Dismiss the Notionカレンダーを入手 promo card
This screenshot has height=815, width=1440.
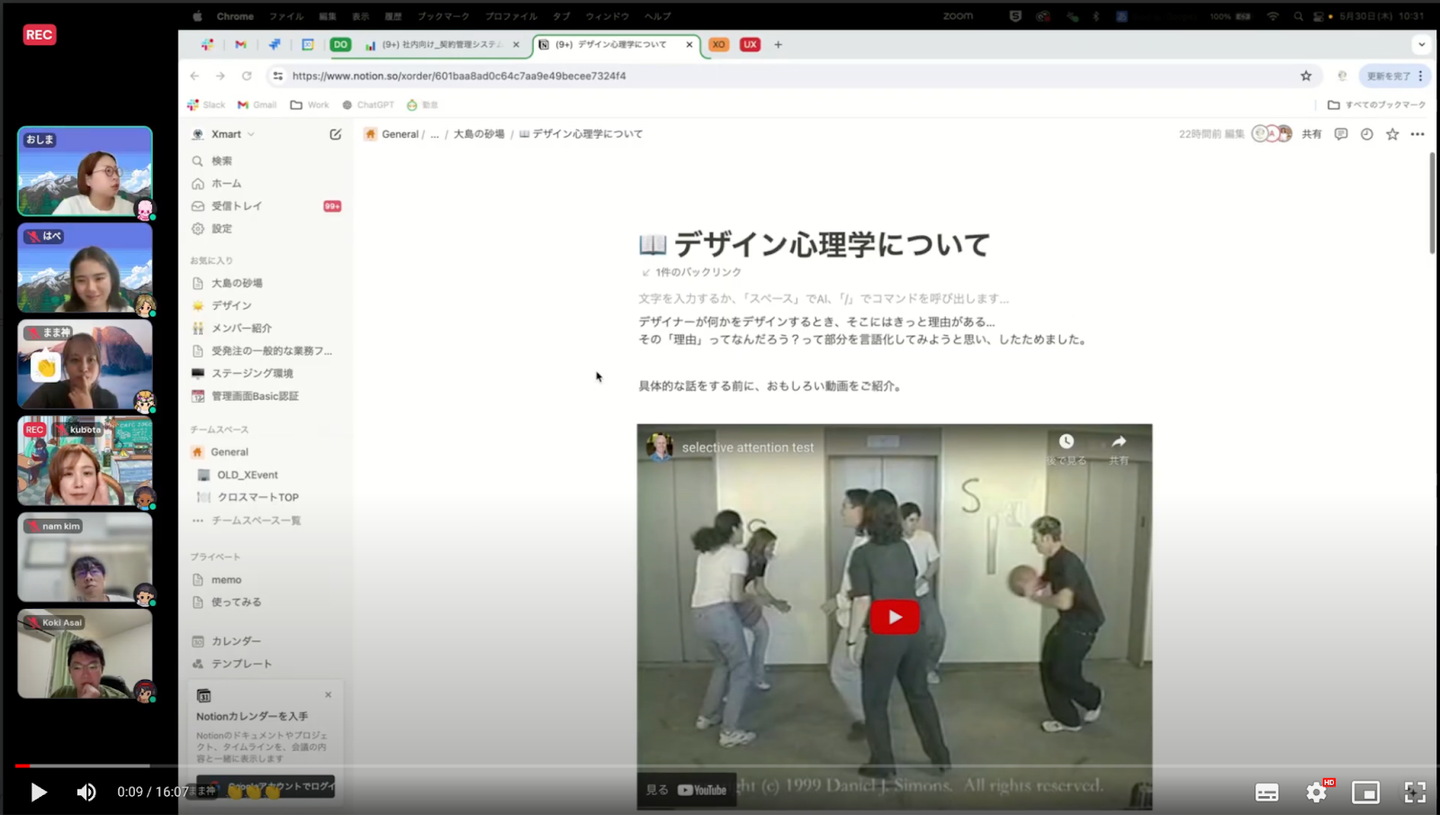click(x=328, y=694)
